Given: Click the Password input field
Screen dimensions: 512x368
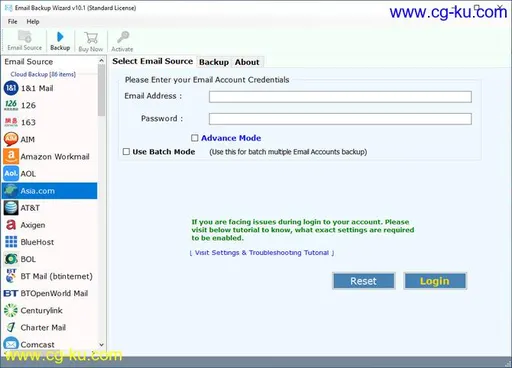Looking at the screenshot, I should click(340, 119).
